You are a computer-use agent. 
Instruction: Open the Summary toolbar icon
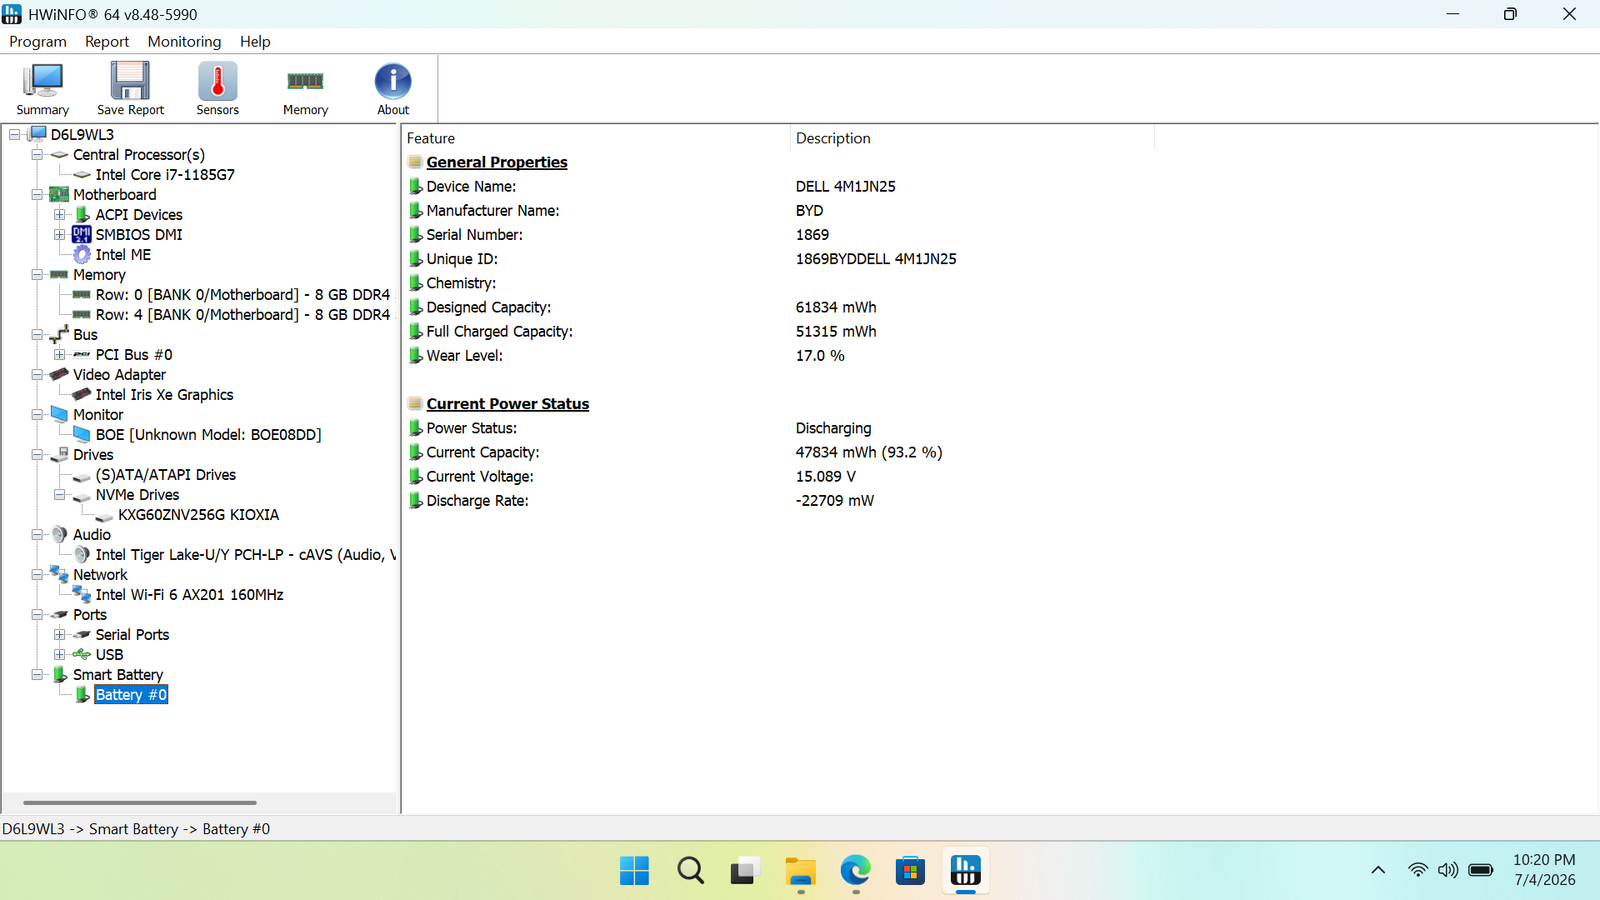click(x=43, y=82)
